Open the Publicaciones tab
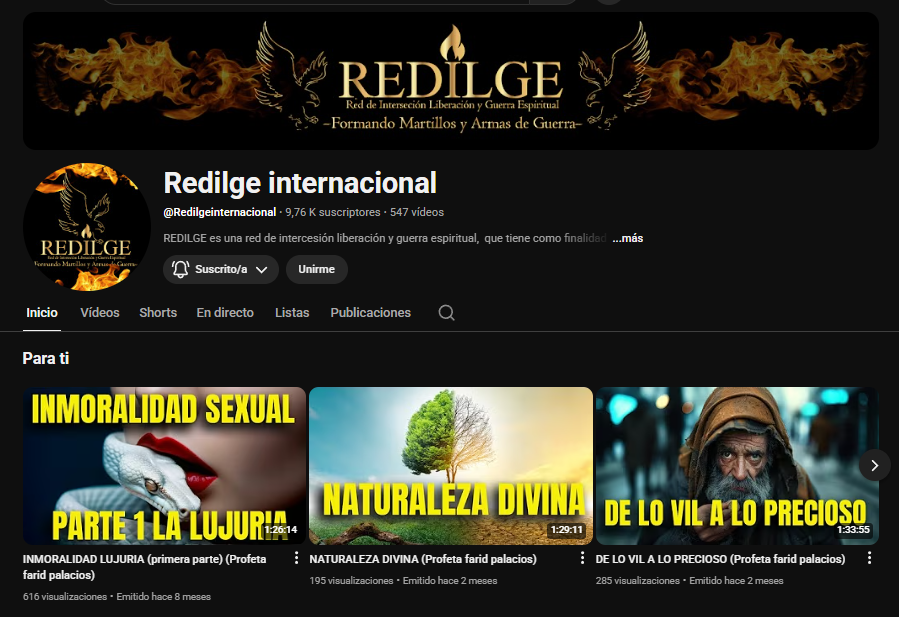The height and width of the screenshot is (617, 899). click(x=370, y=313)
